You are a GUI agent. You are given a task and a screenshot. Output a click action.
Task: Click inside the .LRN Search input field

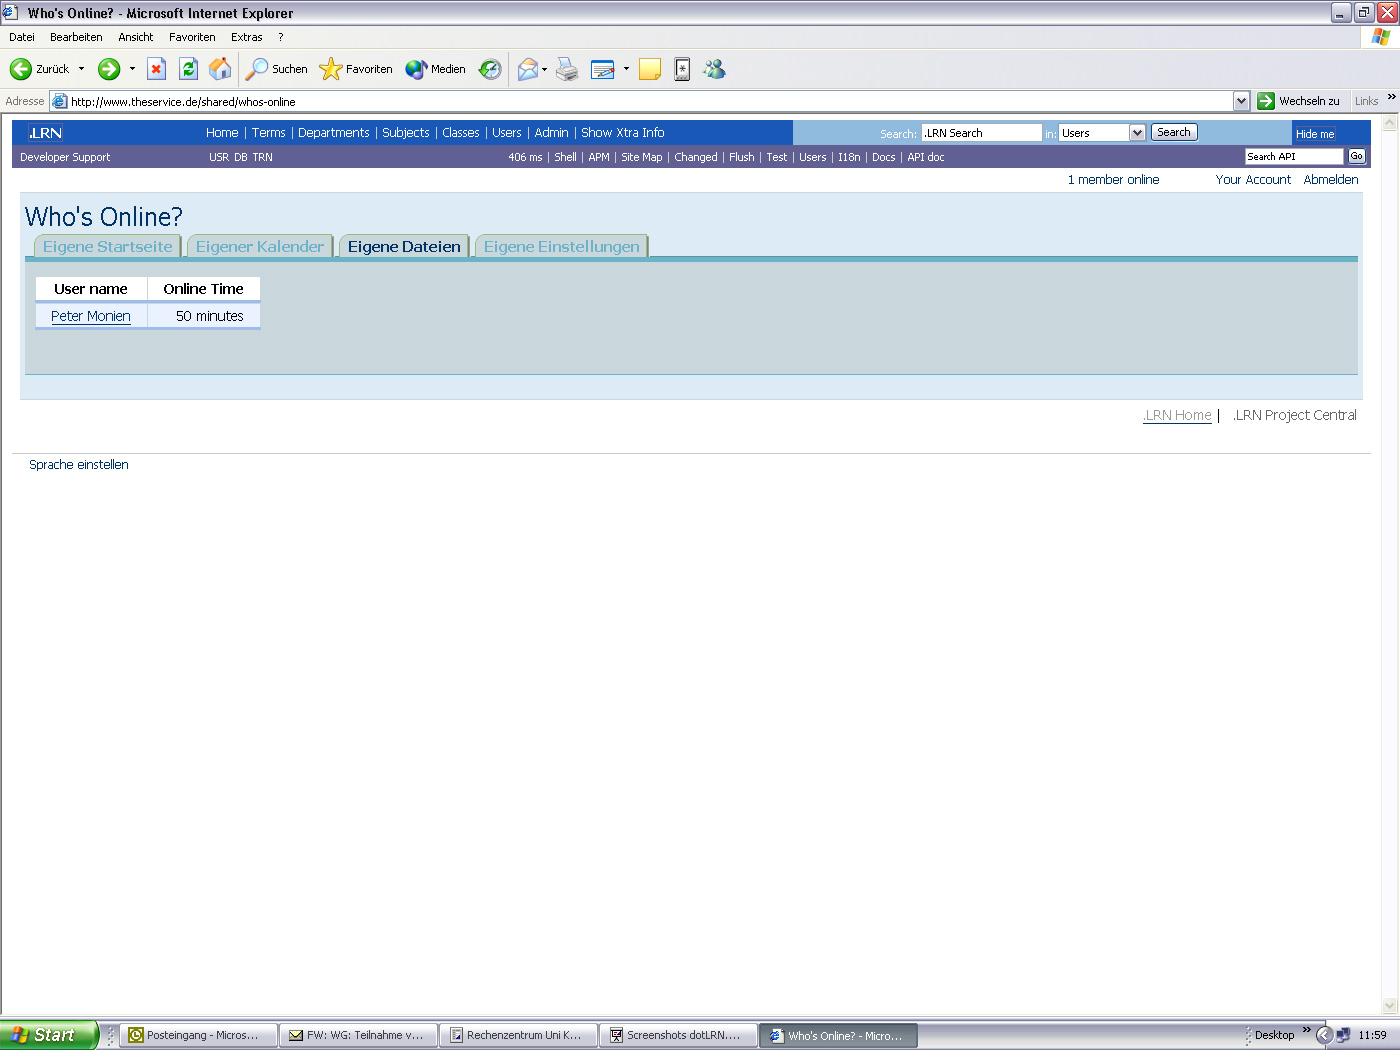[980, 132]
